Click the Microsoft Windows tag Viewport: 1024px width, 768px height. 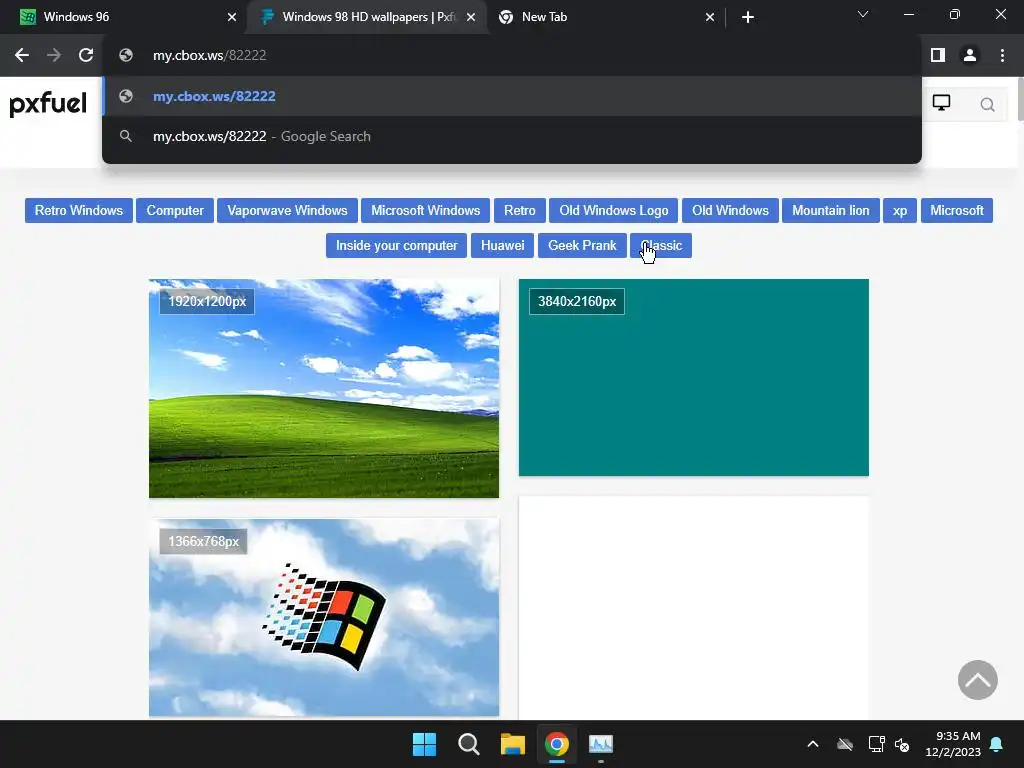tap(425, 210)
